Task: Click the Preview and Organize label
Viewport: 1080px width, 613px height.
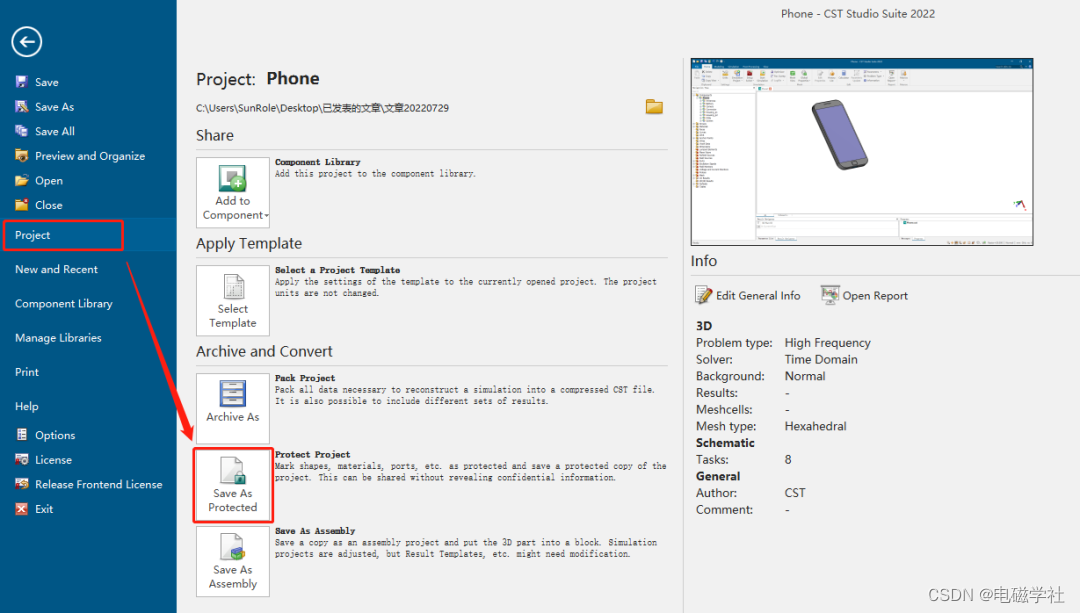Action: (x=90, y=156)
